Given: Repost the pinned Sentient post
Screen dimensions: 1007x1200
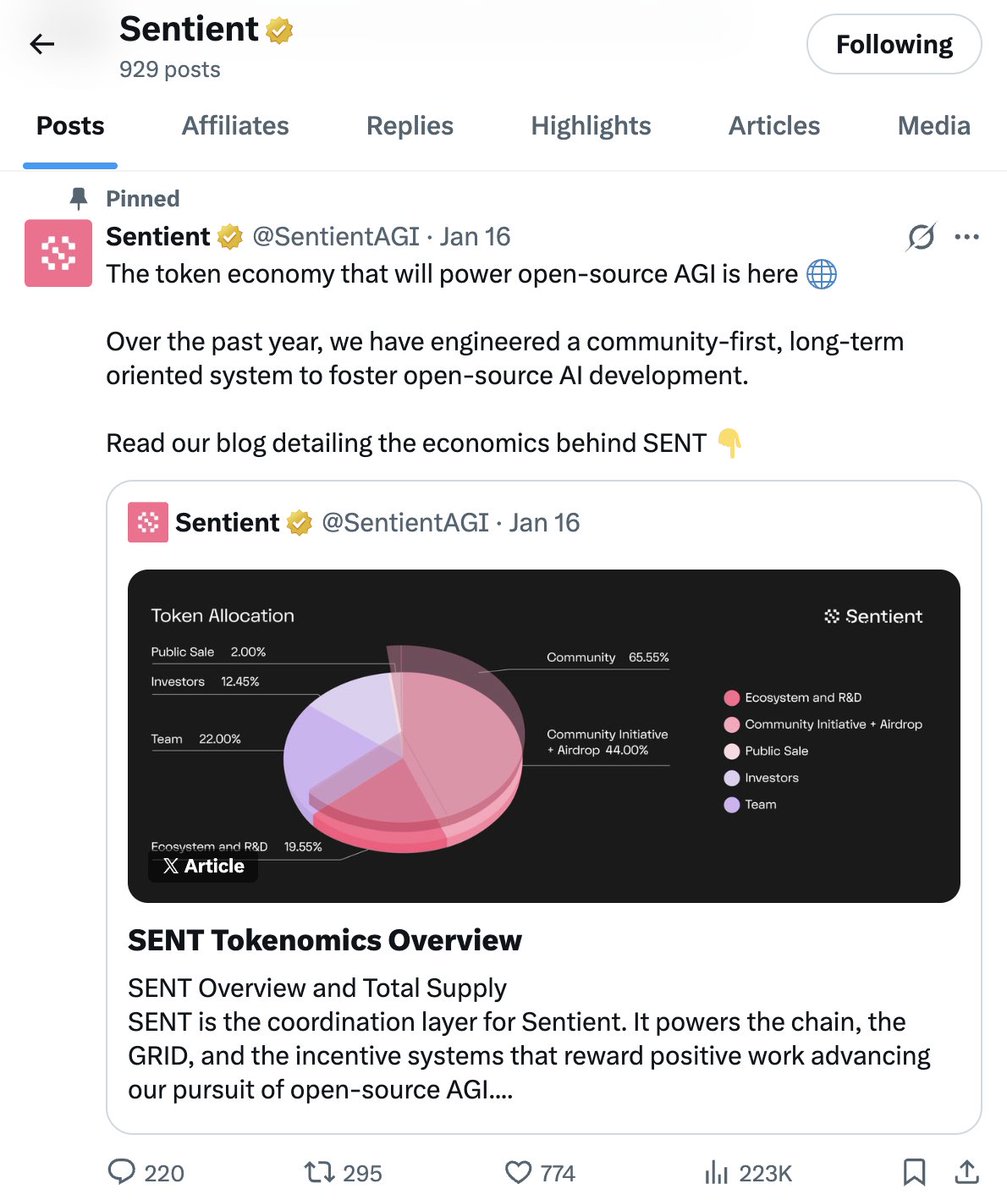Looking at the screenshot, I should [x=319, y=1172].
